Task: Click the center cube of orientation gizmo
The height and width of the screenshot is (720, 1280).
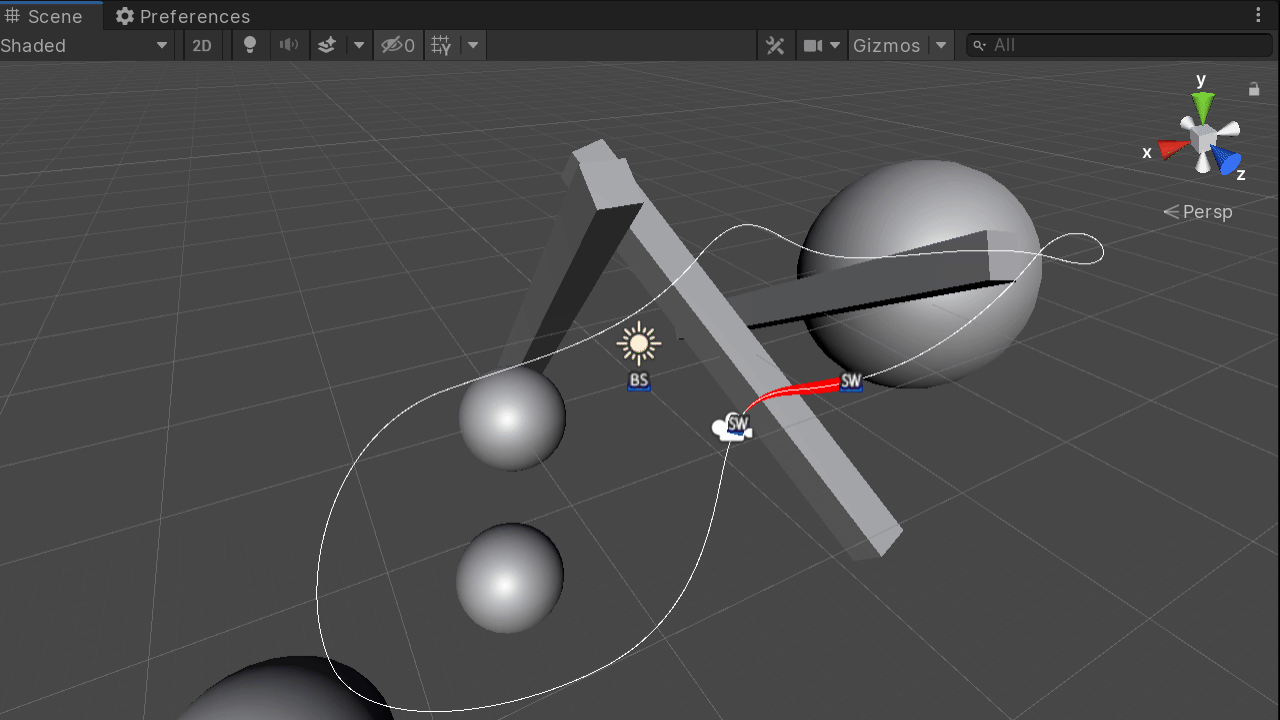Action: [1203, 136]
